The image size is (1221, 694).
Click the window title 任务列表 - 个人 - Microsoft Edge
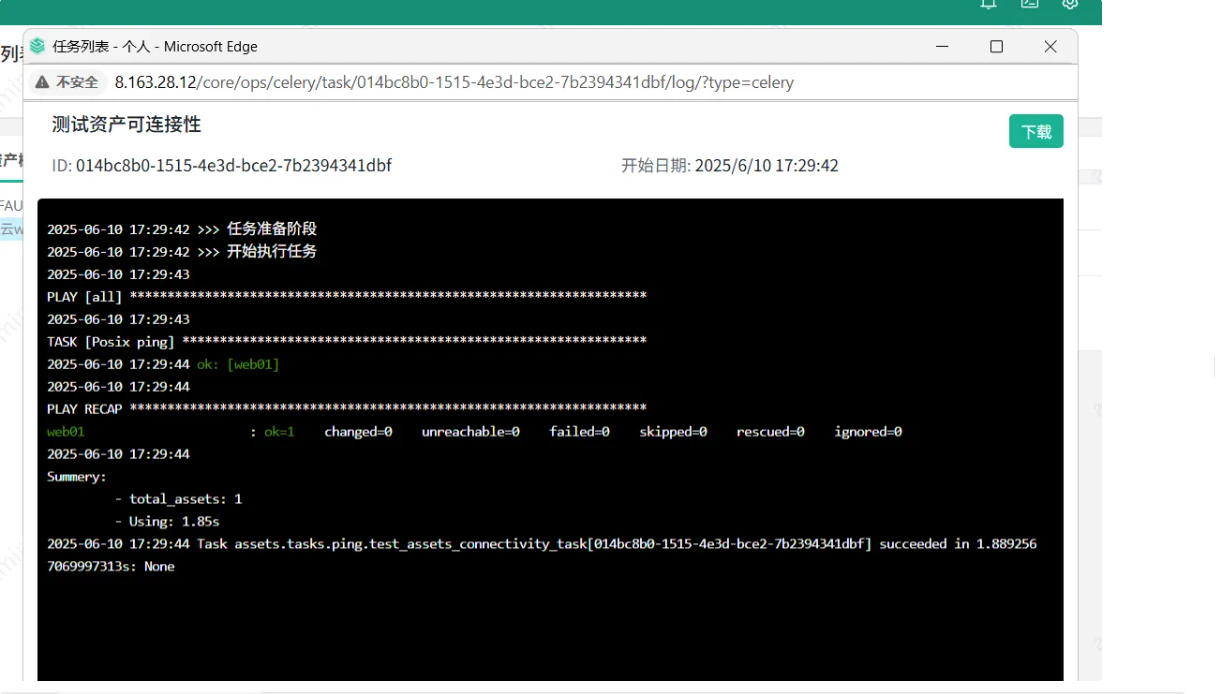point(155,46)
